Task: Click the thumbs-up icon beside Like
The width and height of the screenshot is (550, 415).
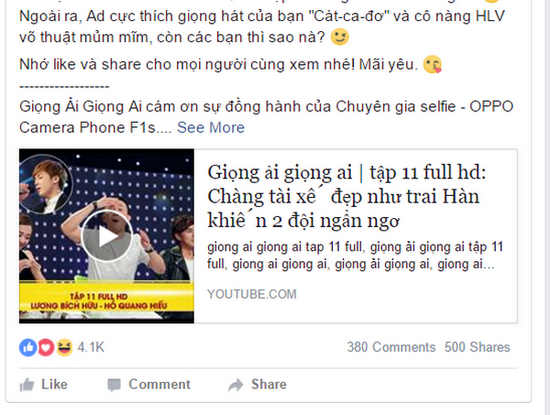Action: pos(27,385)
